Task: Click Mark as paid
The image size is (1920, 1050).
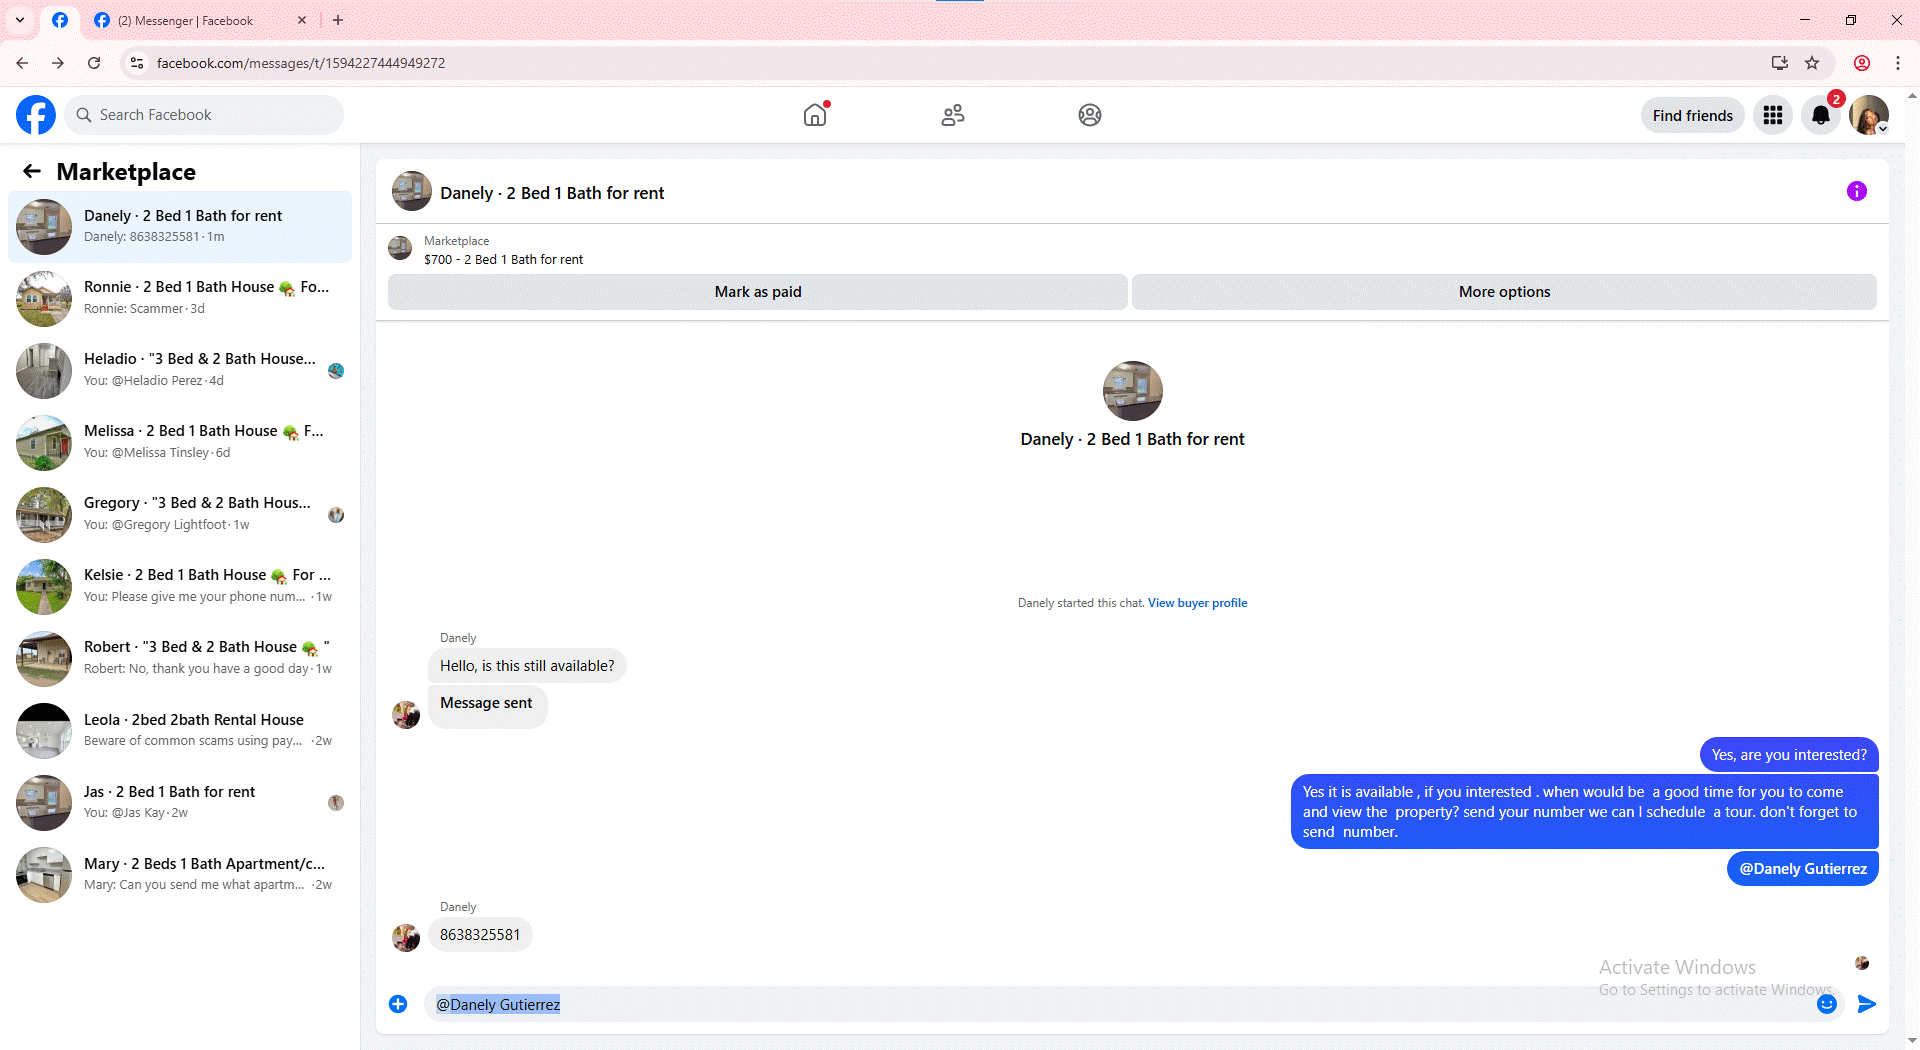Action: click(758, 292)
